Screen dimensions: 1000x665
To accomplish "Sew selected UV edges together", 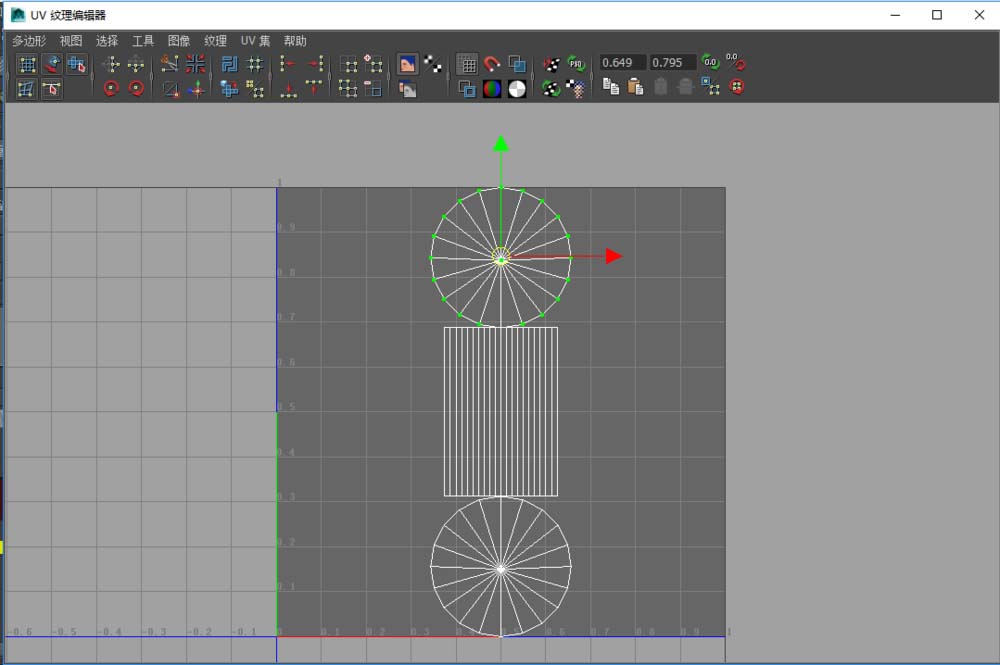I will coord(198,62).
